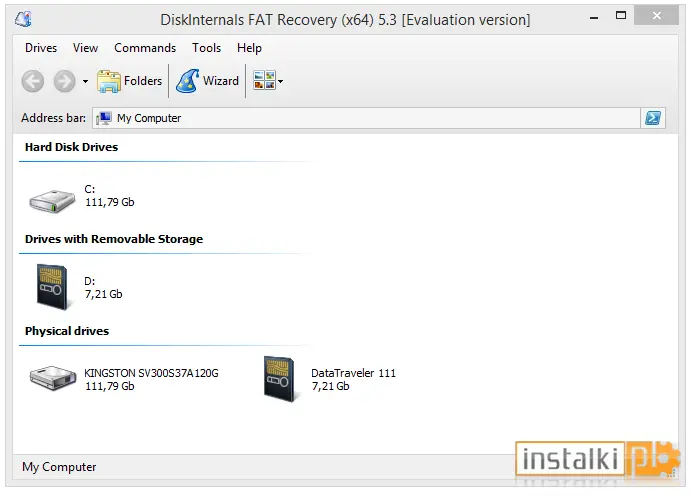This screenshot has height=496, width=693.
Task: Open the navigation history dropdown arrow
Action: tap(85, 81)
